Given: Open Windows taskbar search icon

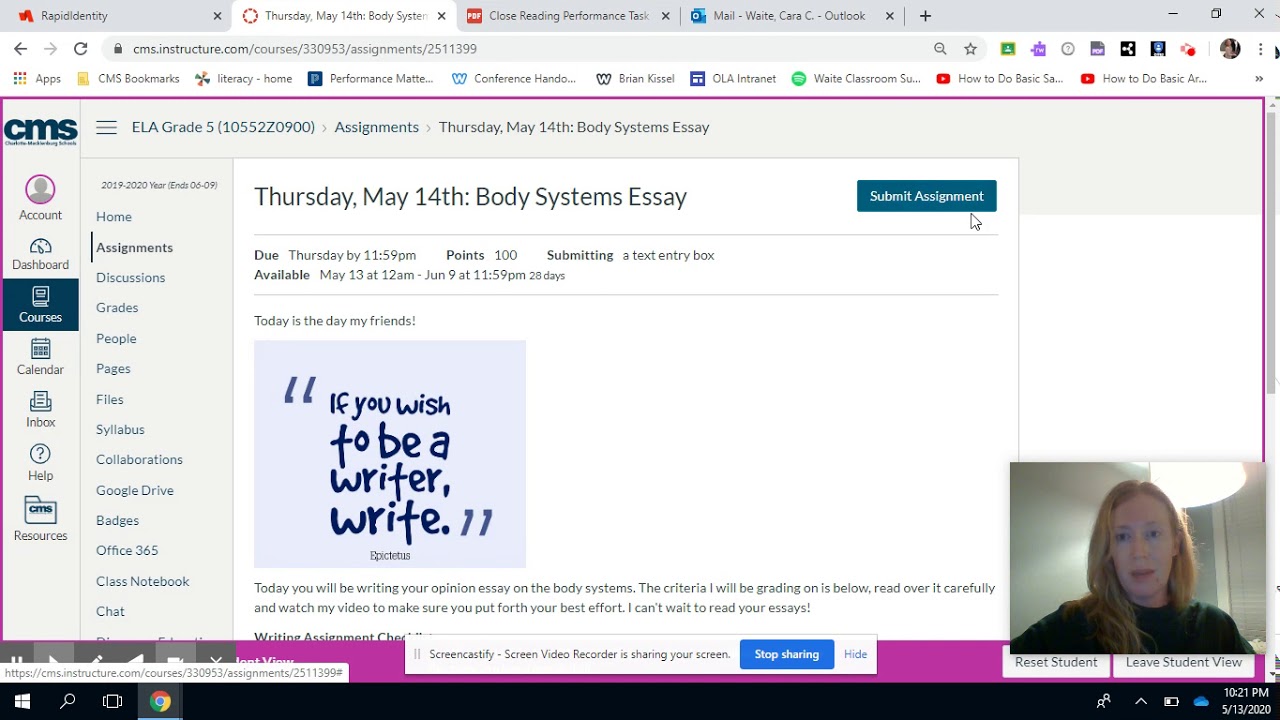Looking at the screenshot, I should (x=68, y=701).
